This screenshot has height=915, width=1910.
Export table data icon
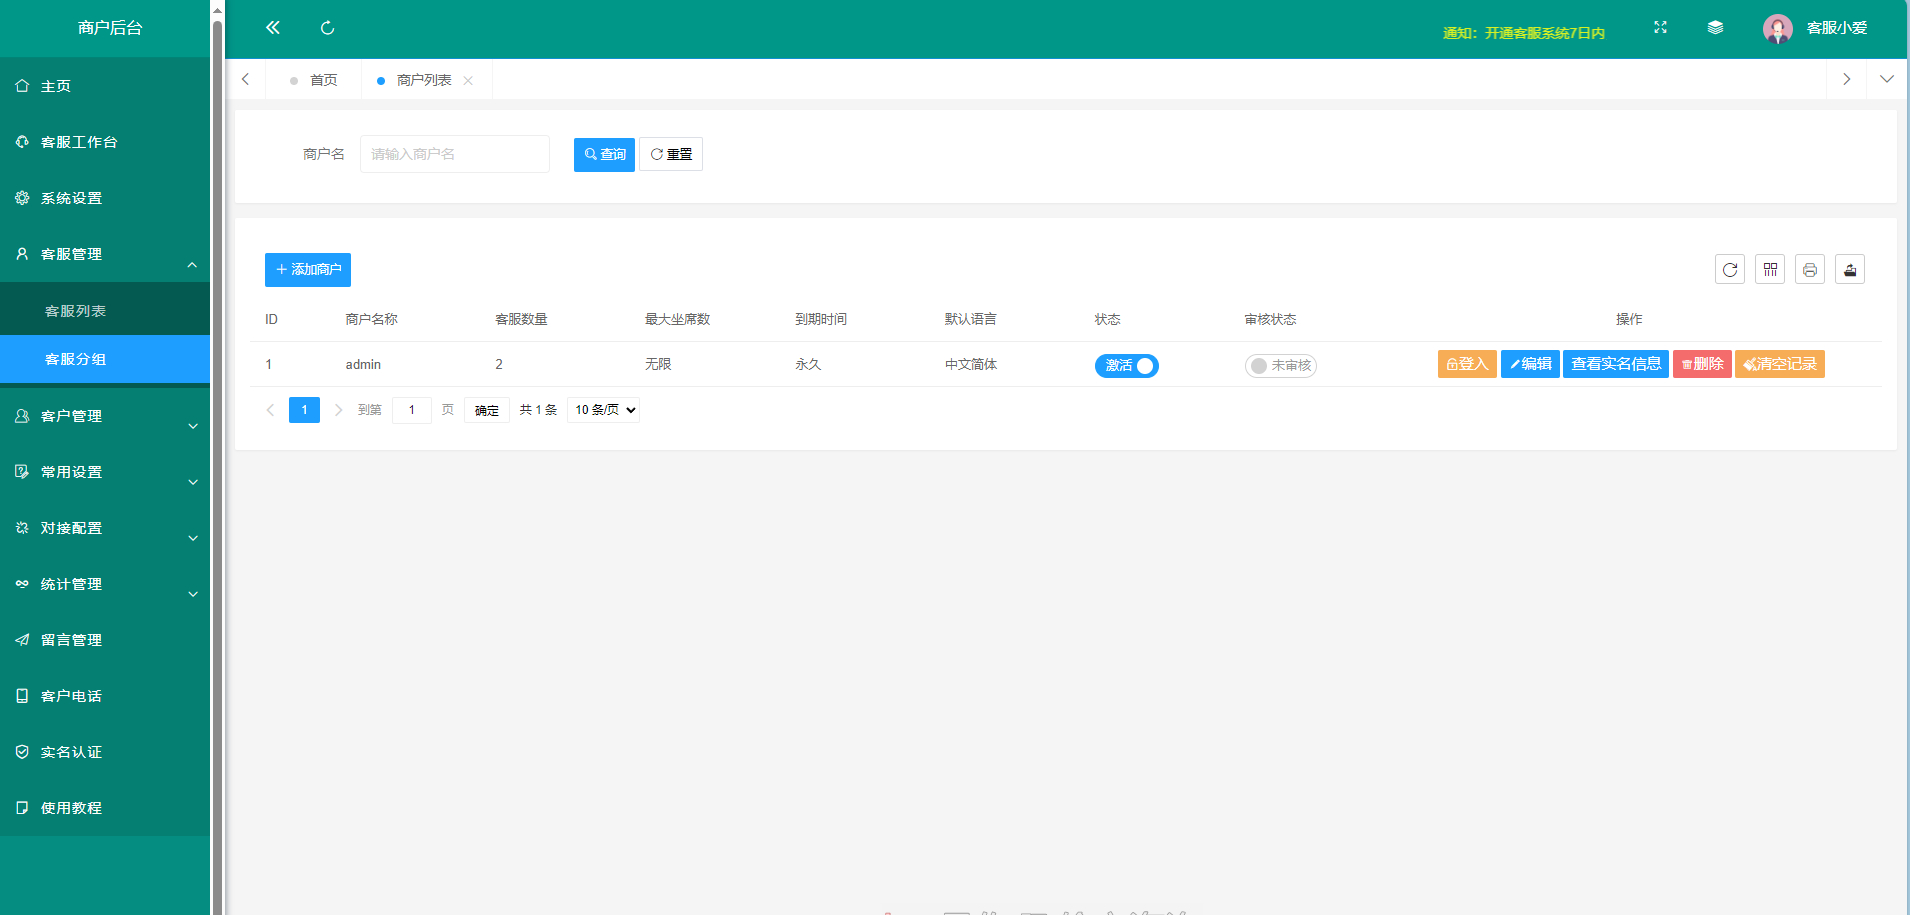1849,270
